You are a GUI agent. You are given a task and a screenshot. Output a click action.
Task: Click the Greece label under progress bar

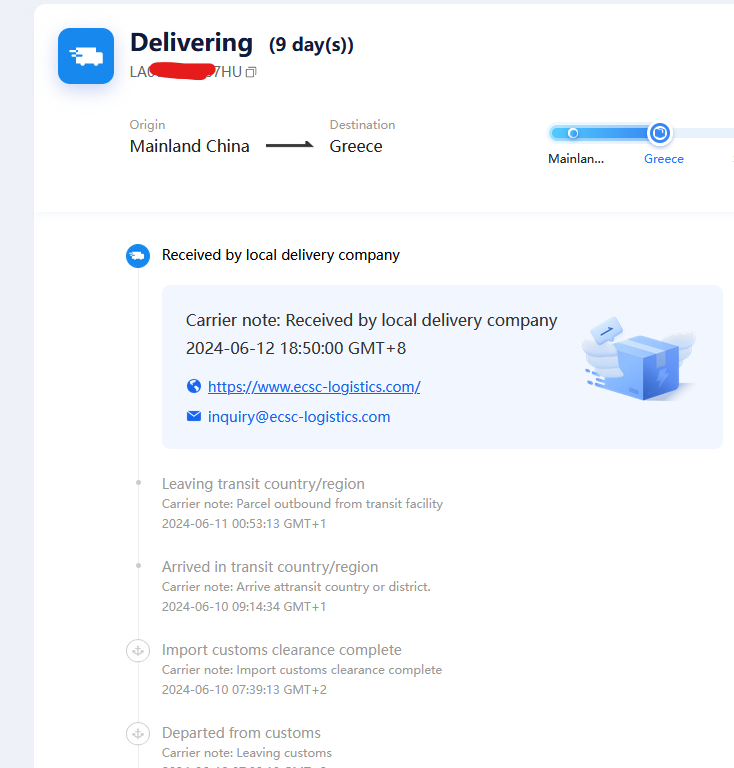pos(663,159)
